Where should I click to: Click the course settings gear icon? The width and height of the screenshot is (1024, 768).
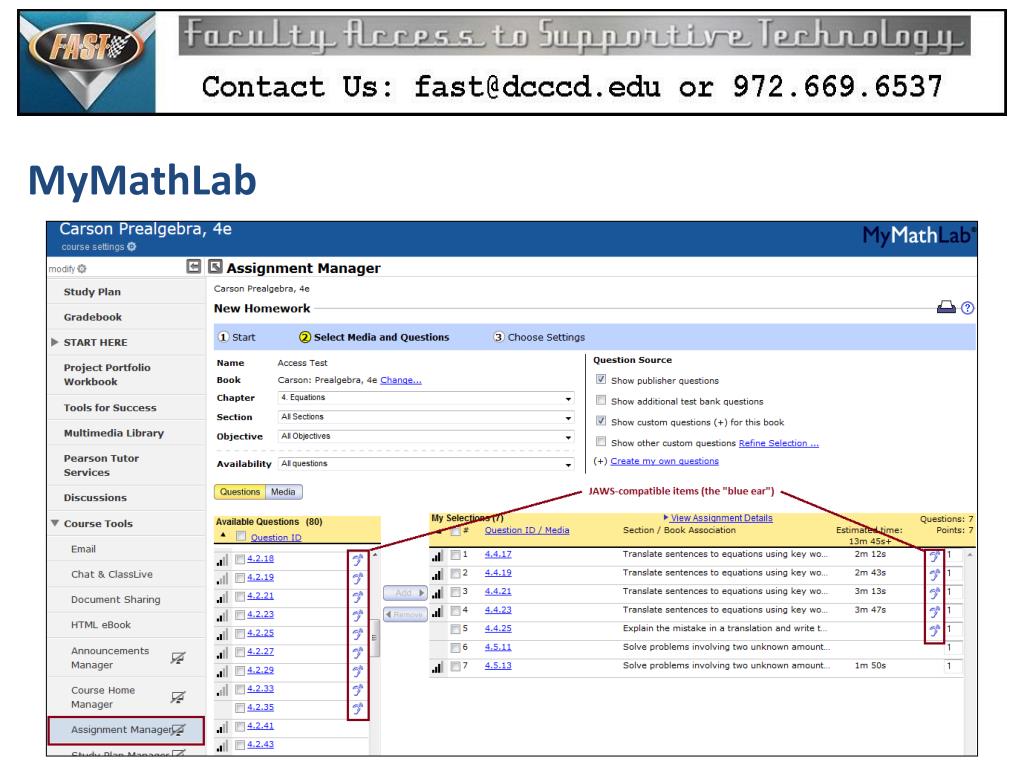(132, 247)
